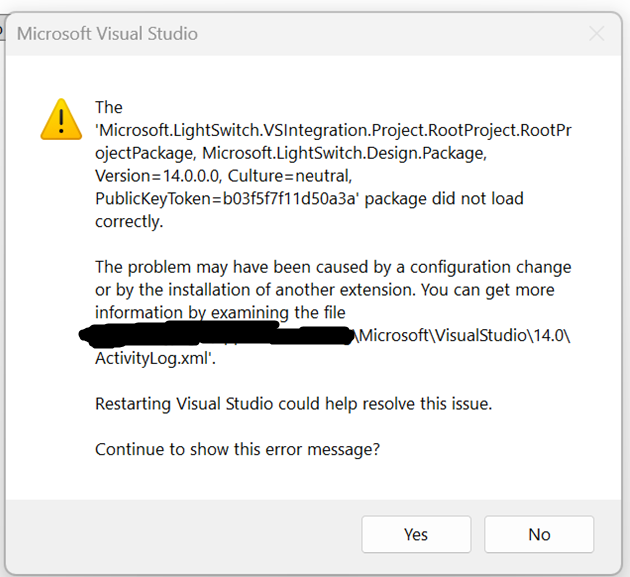This screenshot has width=630, height=577.
Task: Click the \Microsoft\VisualStudio\14.0\ path text
Action: (x=463, y=336)
